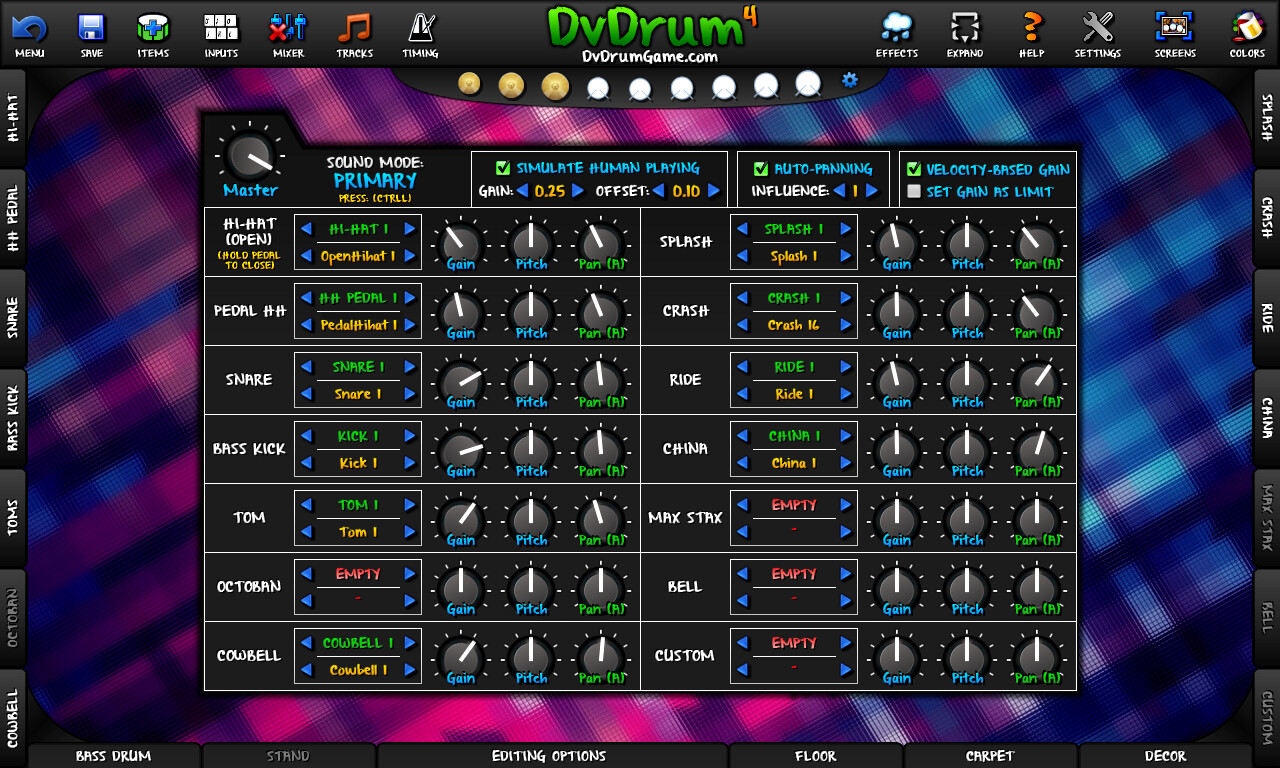Click the Master volume knob
The image size is (1280, 768).
coord(250,155)
